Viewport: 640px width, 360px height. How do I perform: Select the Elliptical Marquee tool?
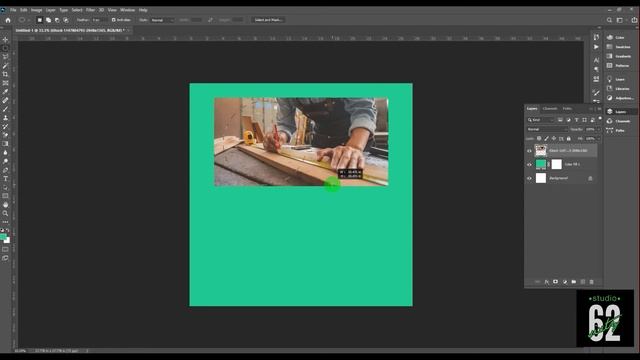[5, 48]
